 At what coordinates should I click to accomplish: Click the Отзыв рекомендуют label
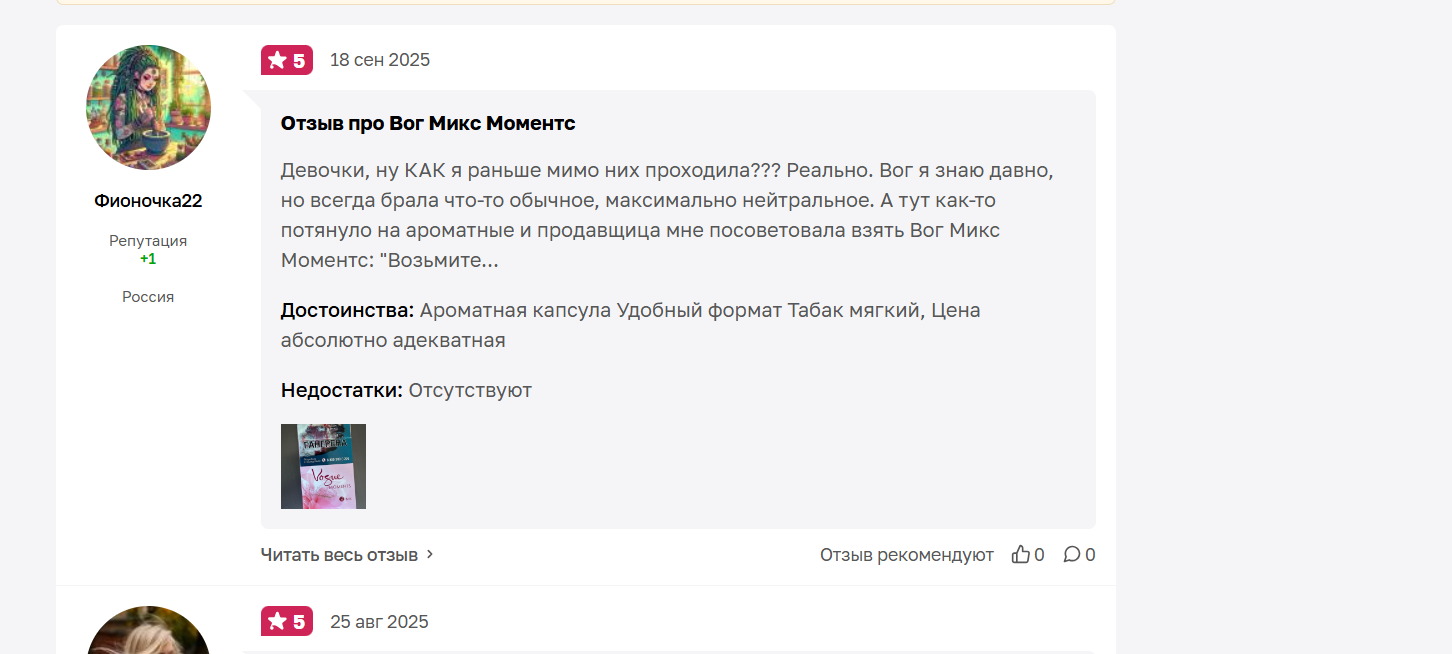907,554
